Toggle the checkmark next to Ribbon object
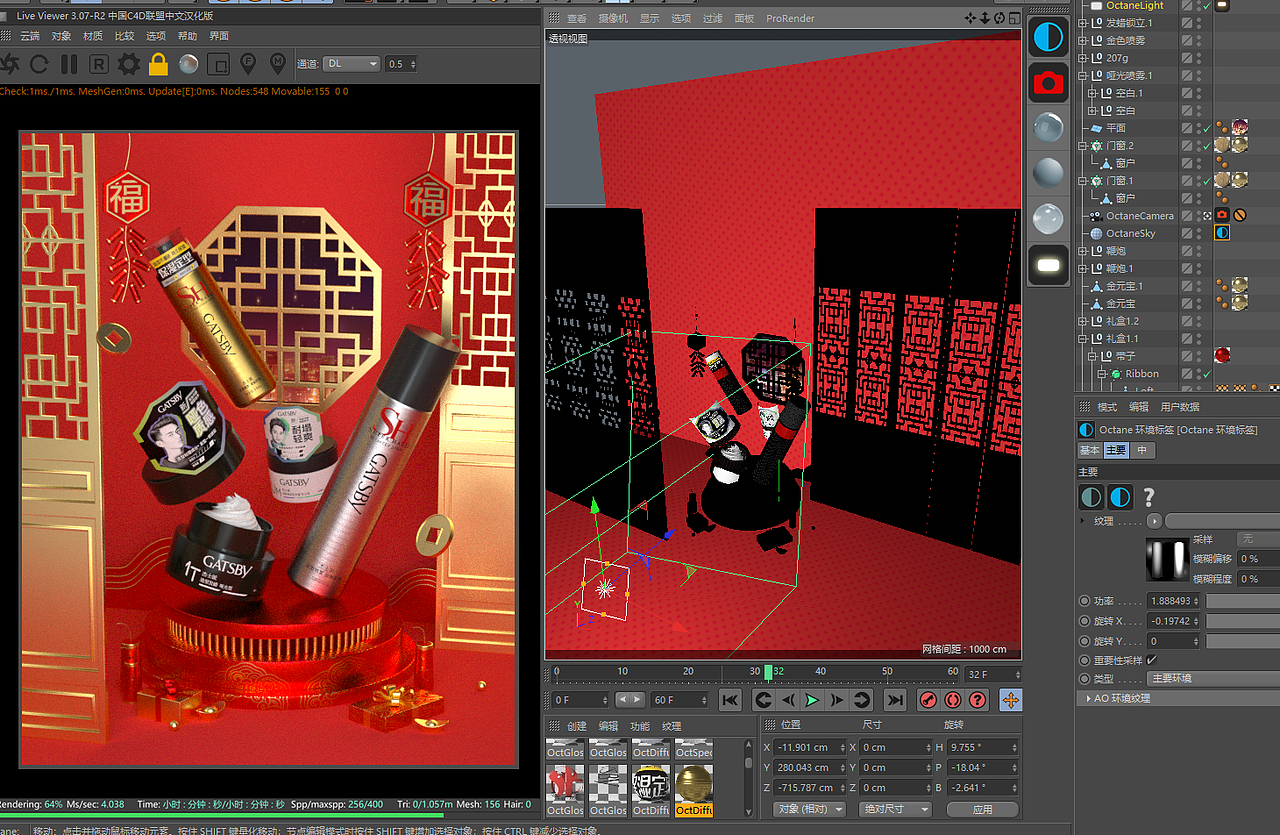This screenshot has height=835, width=1280. 1207,373
